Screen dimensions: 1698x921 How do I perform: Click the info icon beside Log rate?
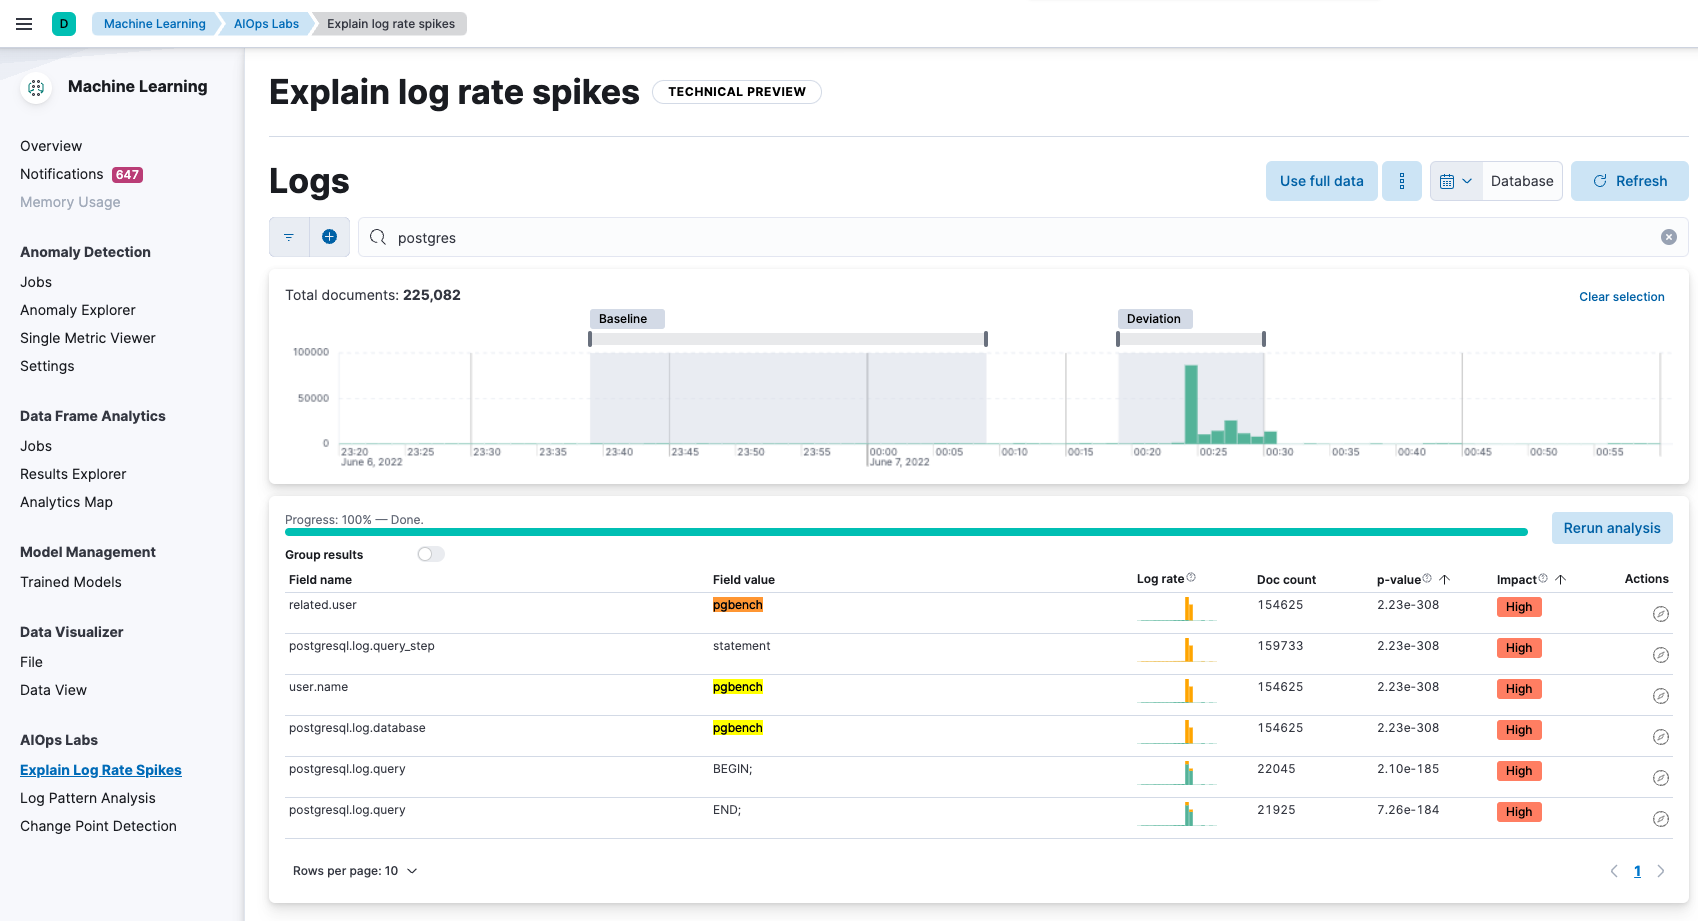point(1191,578)
